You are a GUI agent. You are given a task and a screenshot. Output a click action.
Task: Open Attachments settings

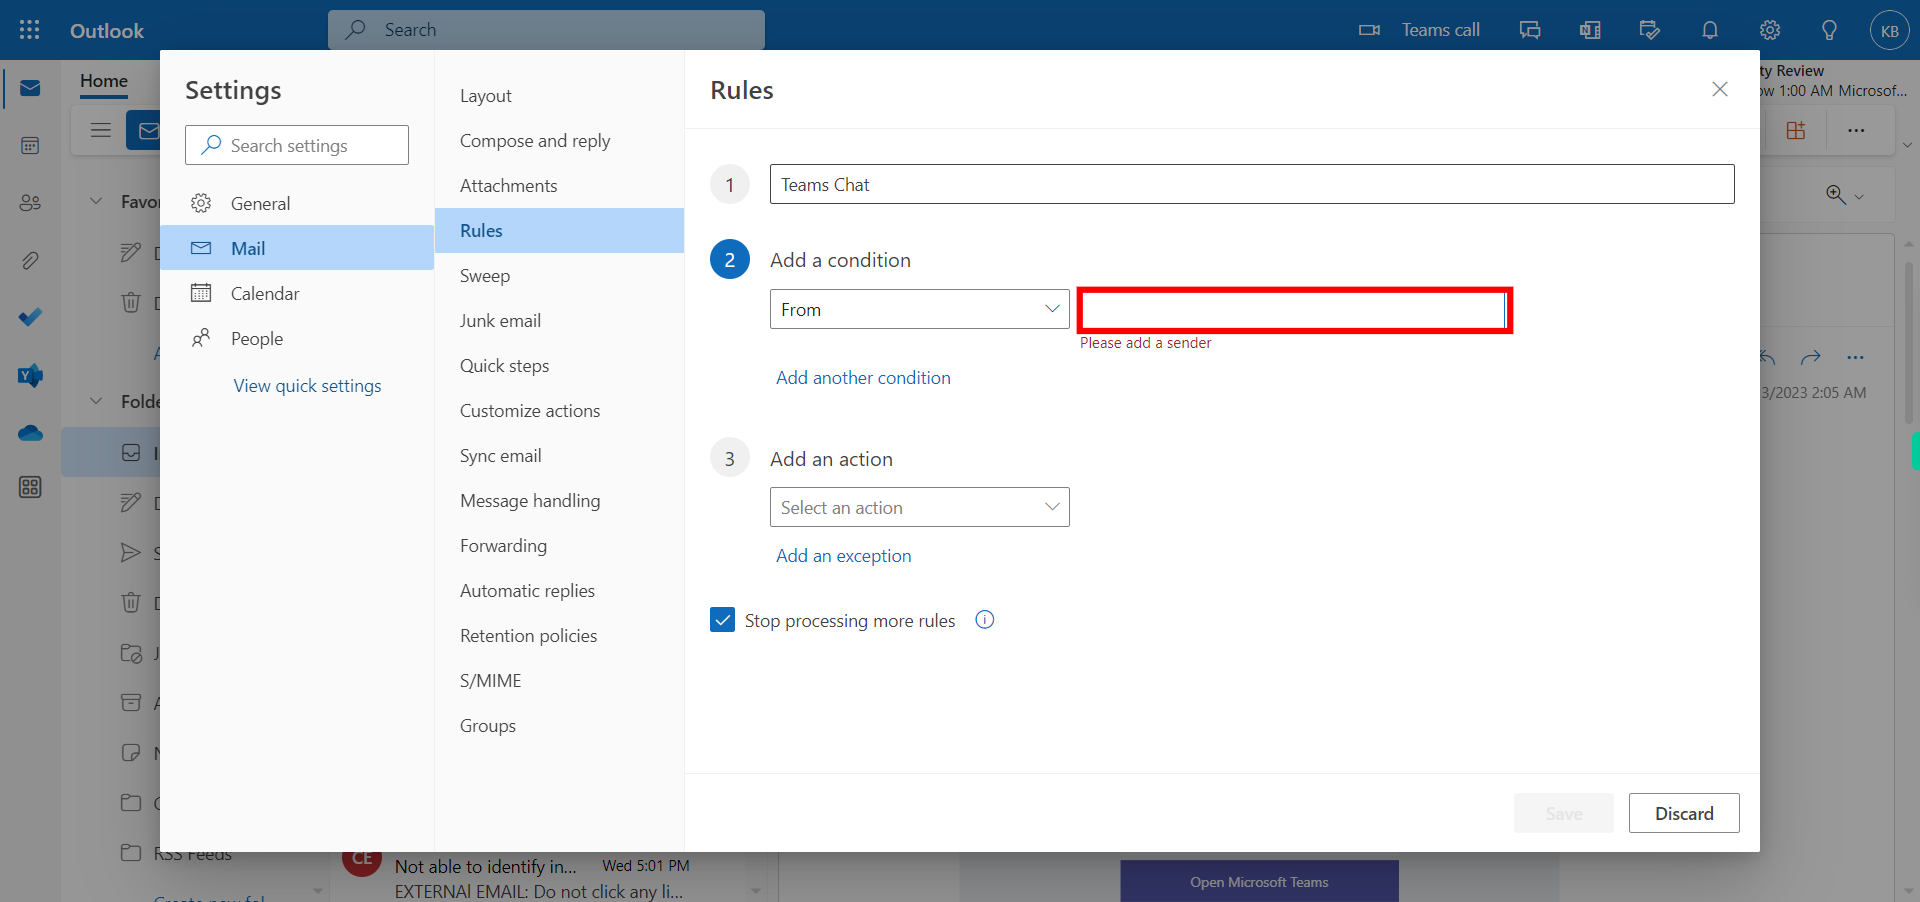559,186
